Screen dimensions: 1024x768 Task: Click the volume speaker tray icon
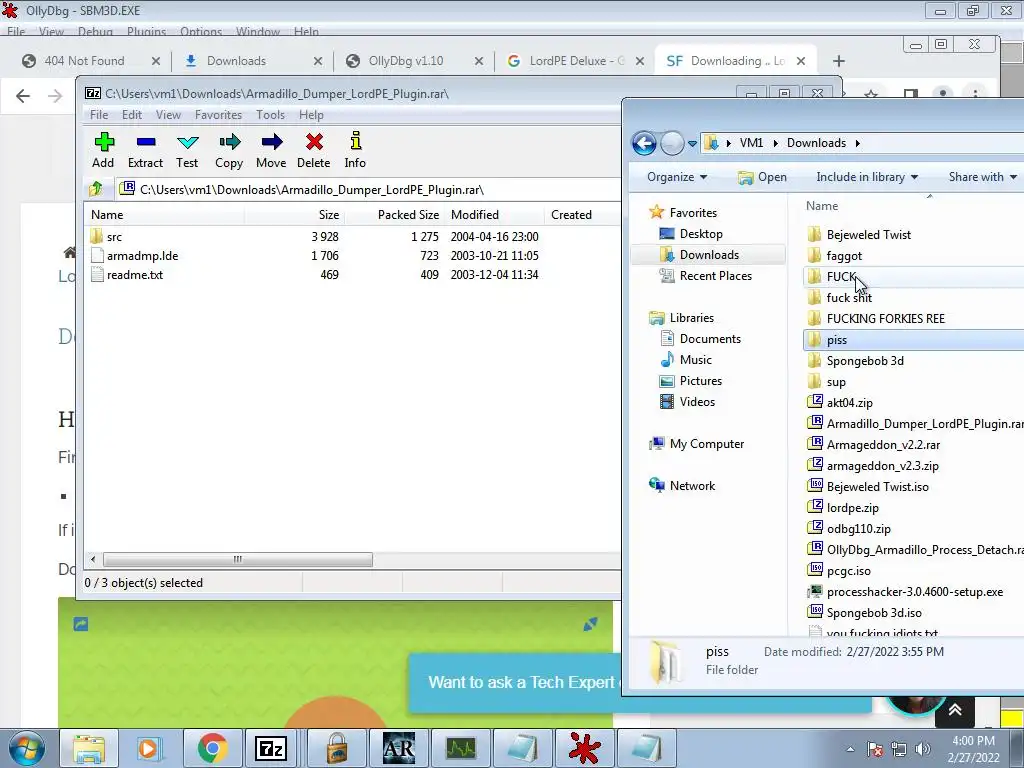[923, 749]
